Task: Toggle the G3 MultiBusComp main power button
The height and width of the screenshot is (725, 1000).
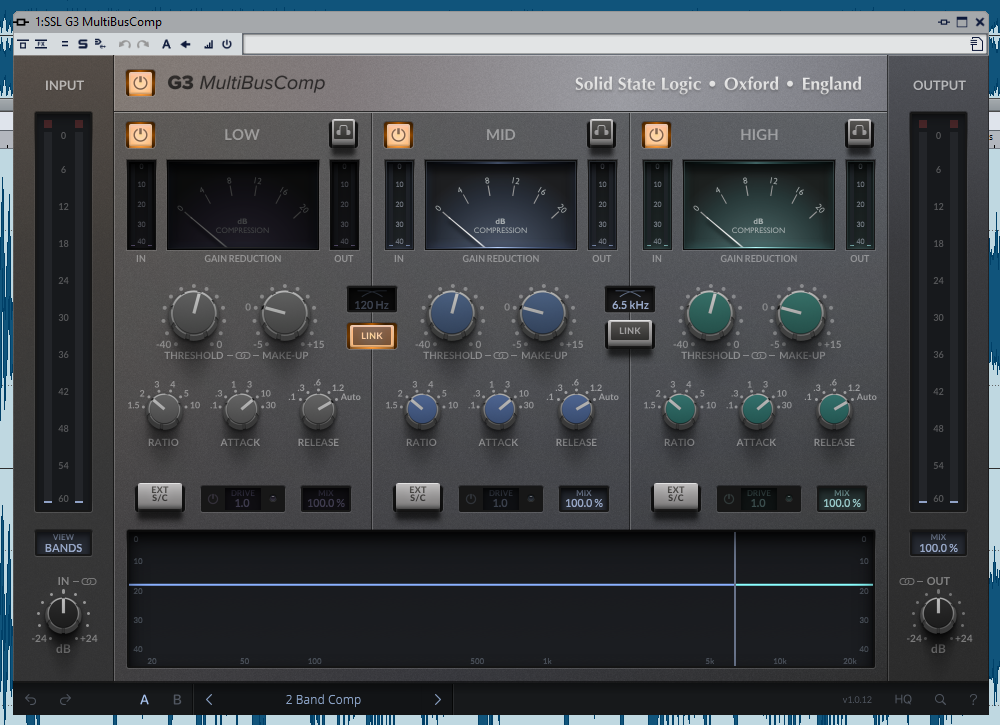Action: (140, 83)
